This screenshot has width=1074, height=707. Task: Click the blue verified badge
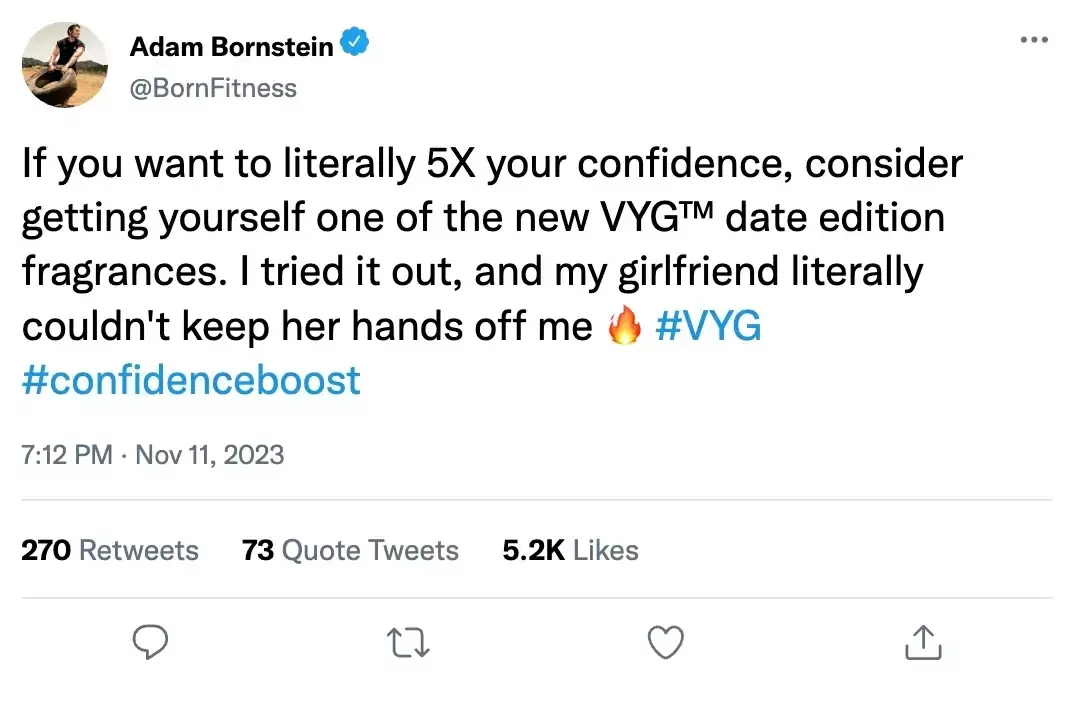click(x=355, y=42)
